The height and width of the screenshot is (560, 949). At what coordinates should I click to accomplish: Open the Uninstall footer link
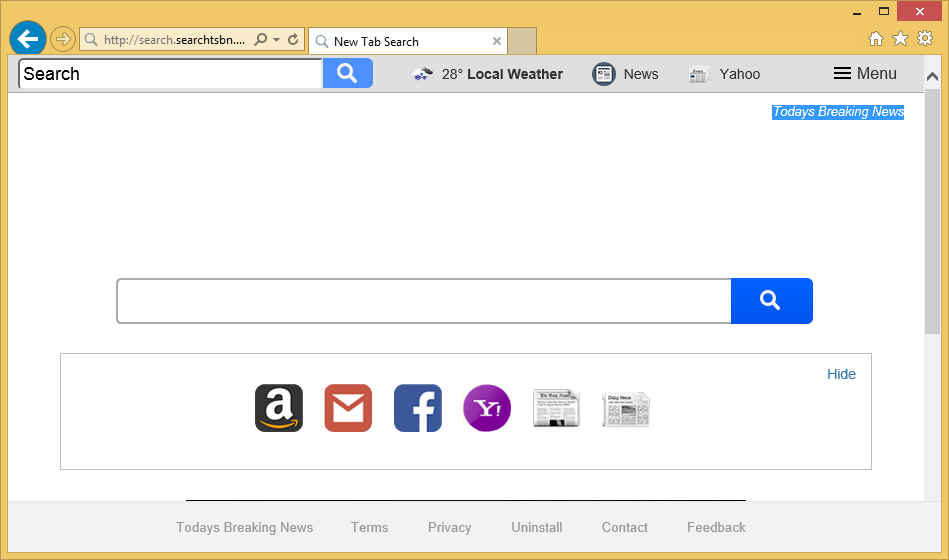[537, 527]
